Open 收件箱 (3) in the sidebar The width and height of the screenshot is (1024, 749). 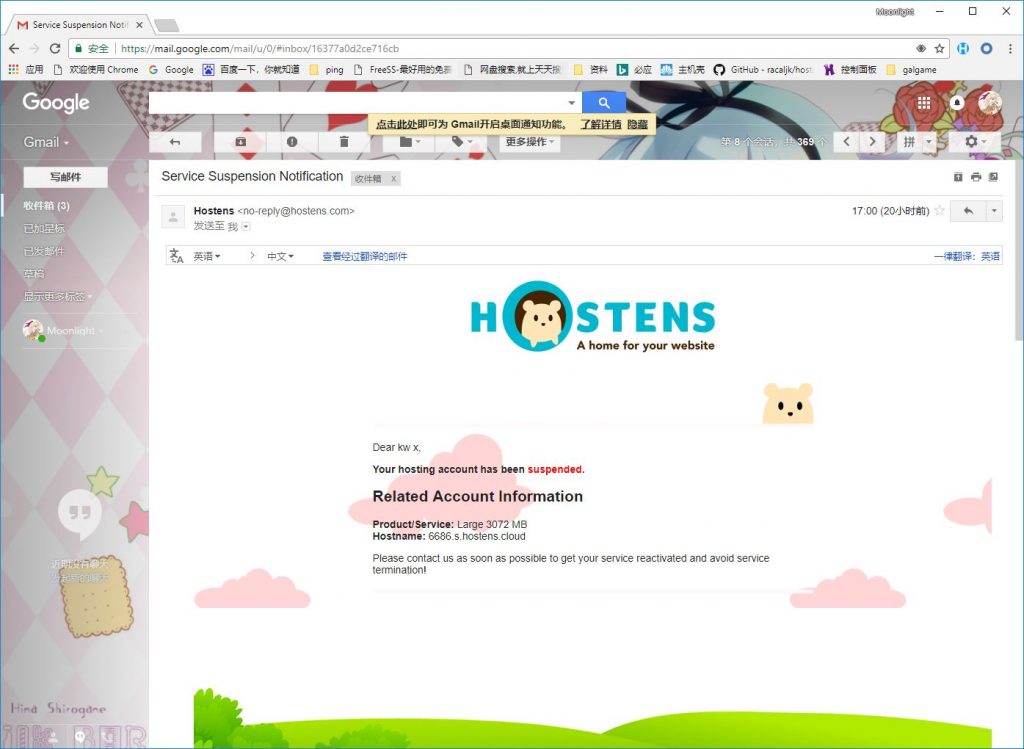pyautogui.click(x=46, y=205)
